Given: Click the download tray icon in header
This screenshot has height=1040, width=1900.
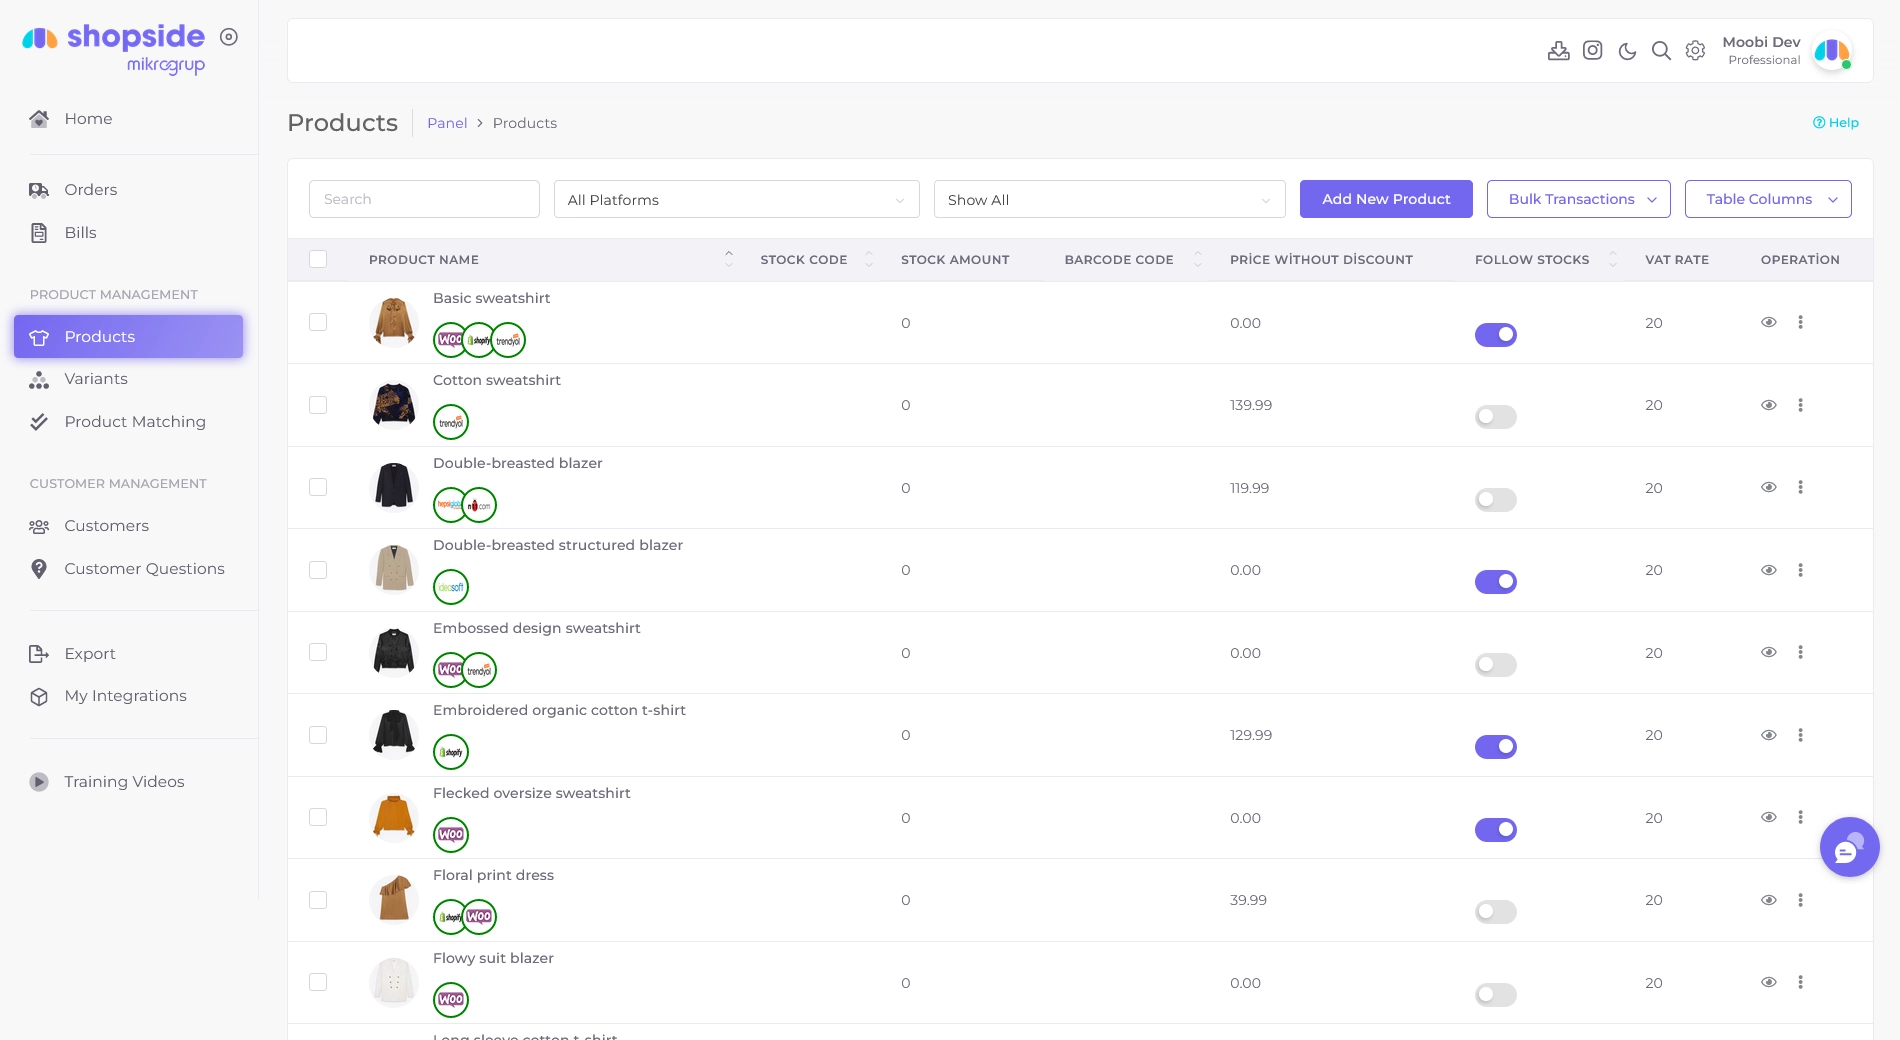Looking at the screenshot, I should click(x=1558, y=50).
